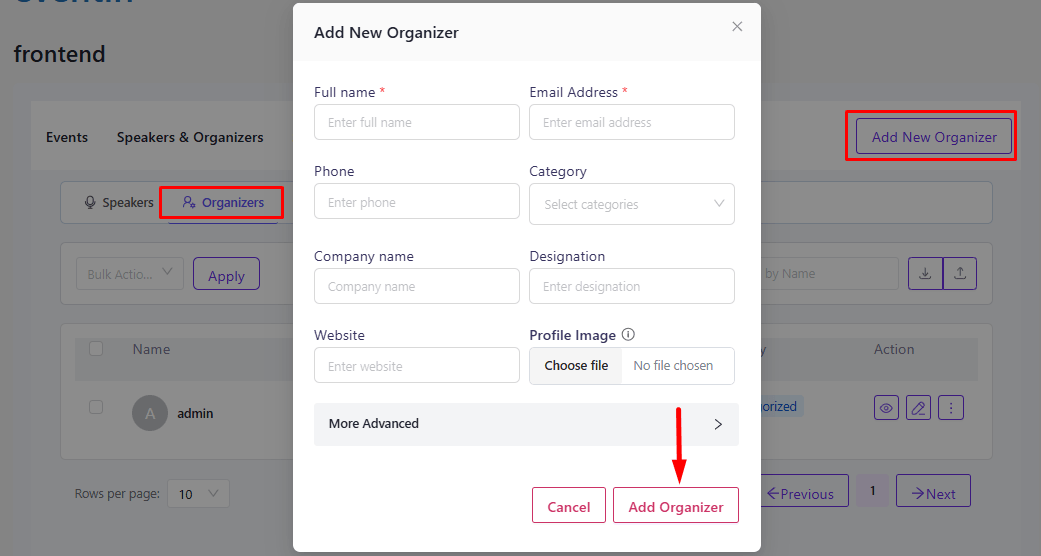Check the admin row checkbox
This screenshot has width=1041, height=556.
96,407
